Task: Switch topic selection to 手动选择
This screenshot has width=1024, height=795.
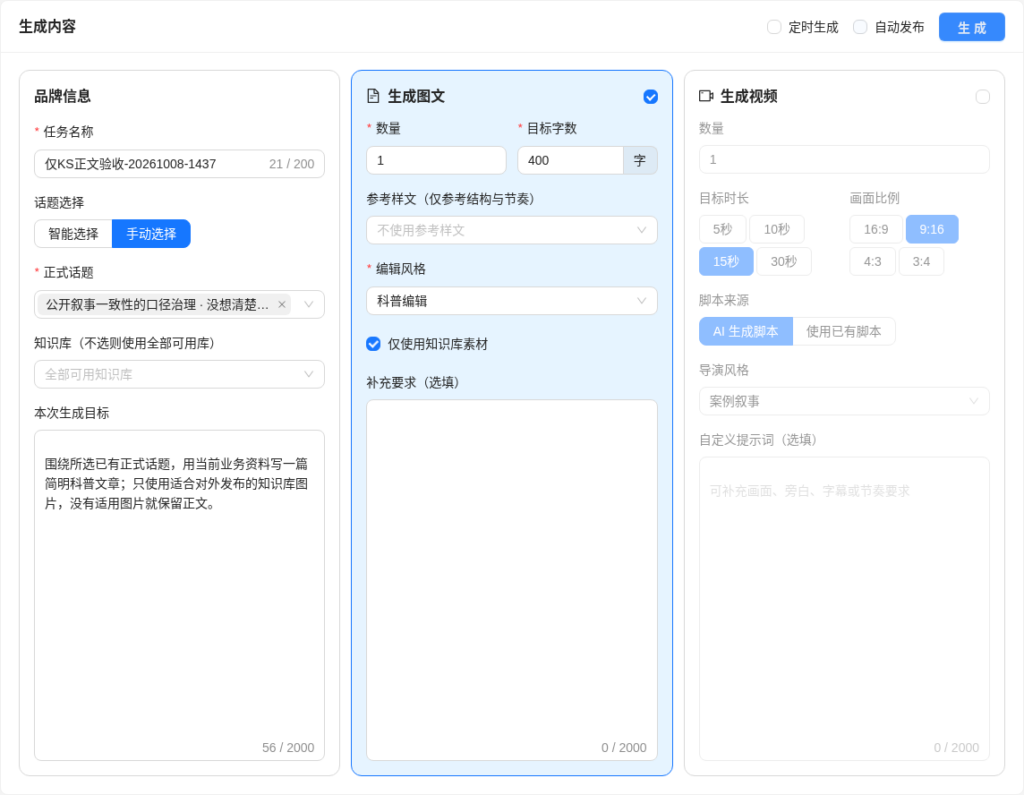Action: pos(152,234)
